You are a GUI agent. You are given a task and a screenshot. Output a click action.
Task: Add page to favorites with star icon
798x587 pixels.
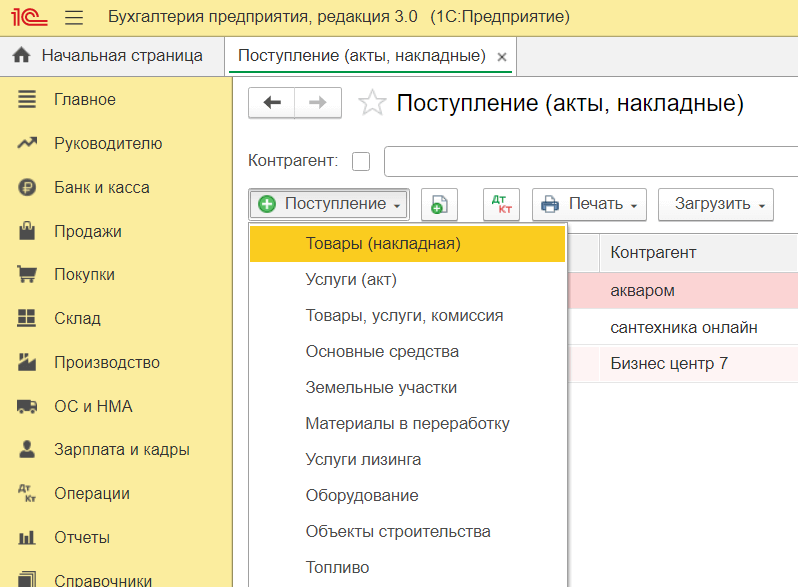[x=372, y=103]
